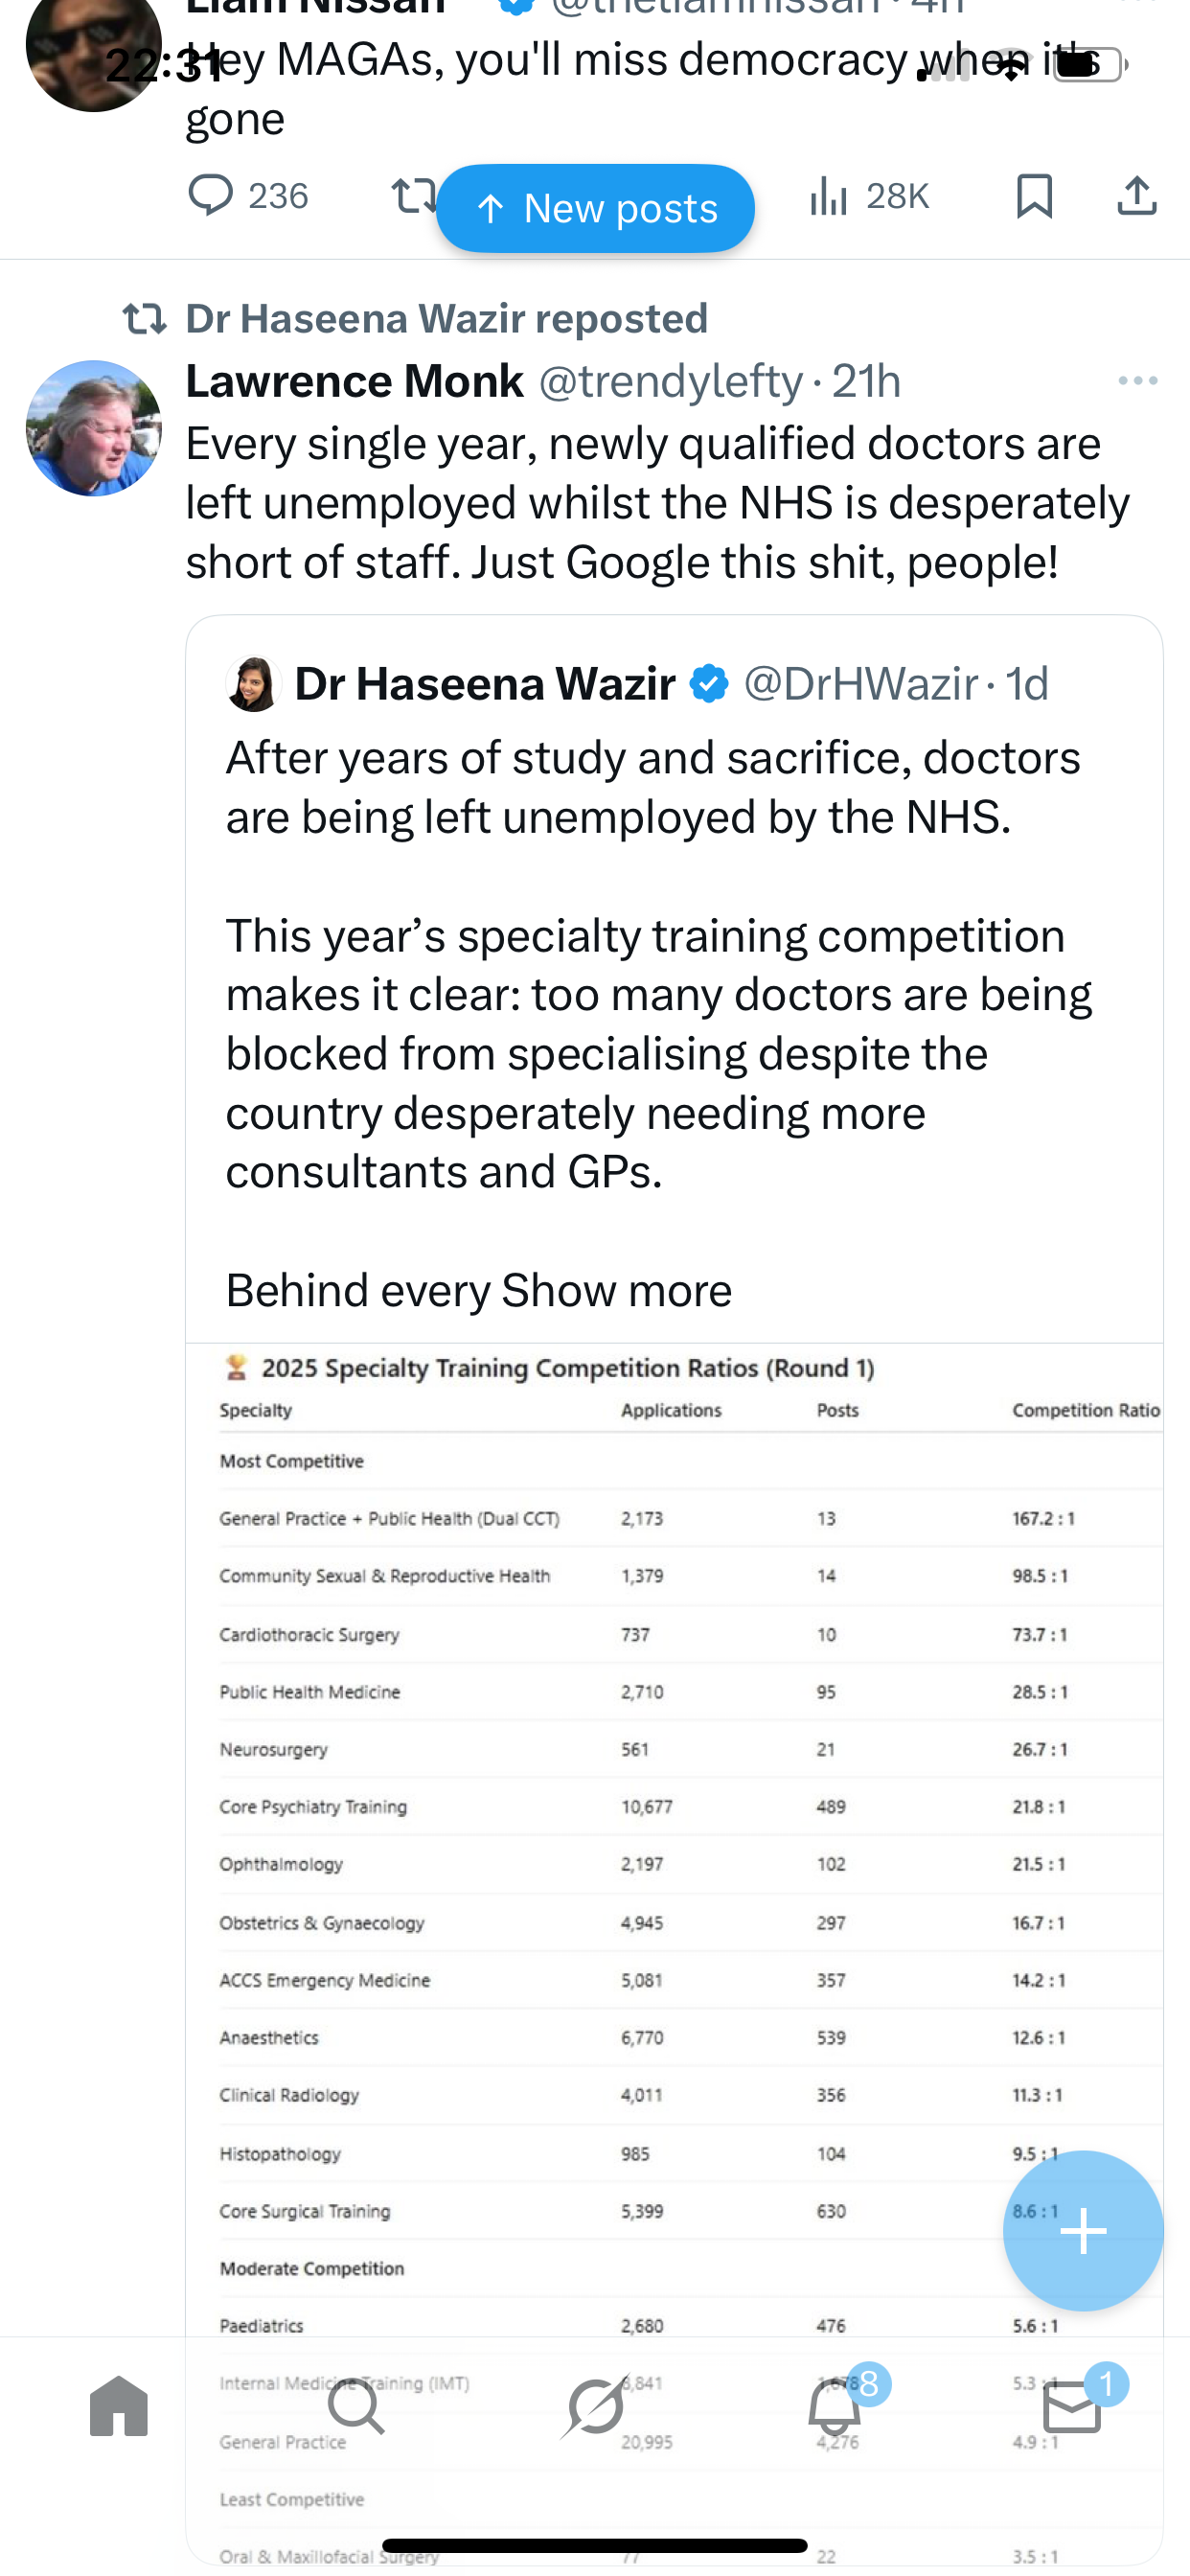
Task: Tap Dr Haseena Wazir reposted label
Action: coord(446,319)
